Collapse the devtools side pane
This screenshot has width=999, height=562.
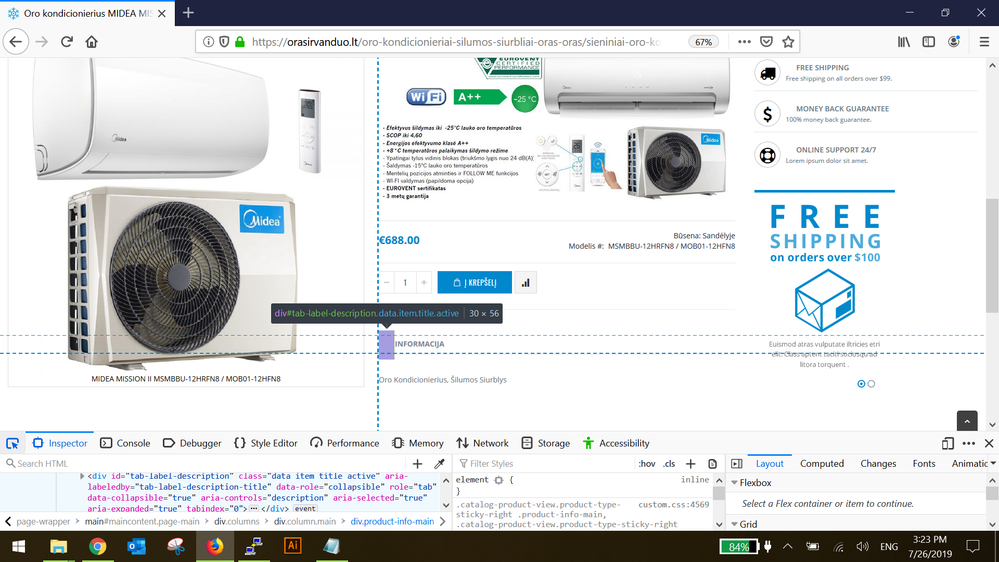(737, 464)
